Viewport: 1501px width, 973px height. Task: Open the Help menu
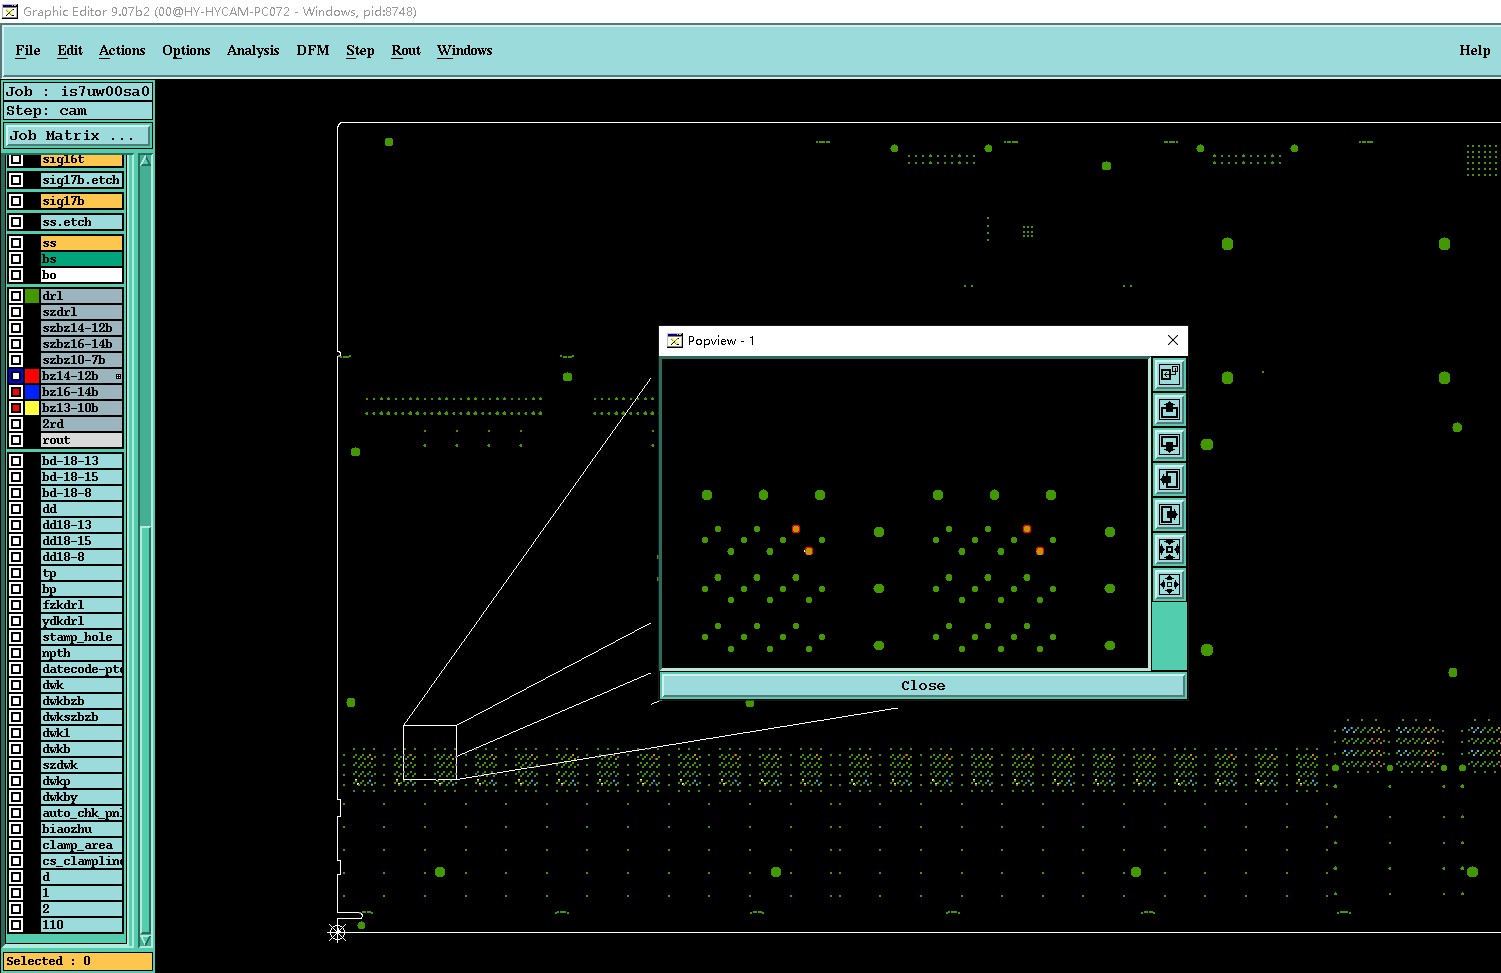click(1474, 50)
